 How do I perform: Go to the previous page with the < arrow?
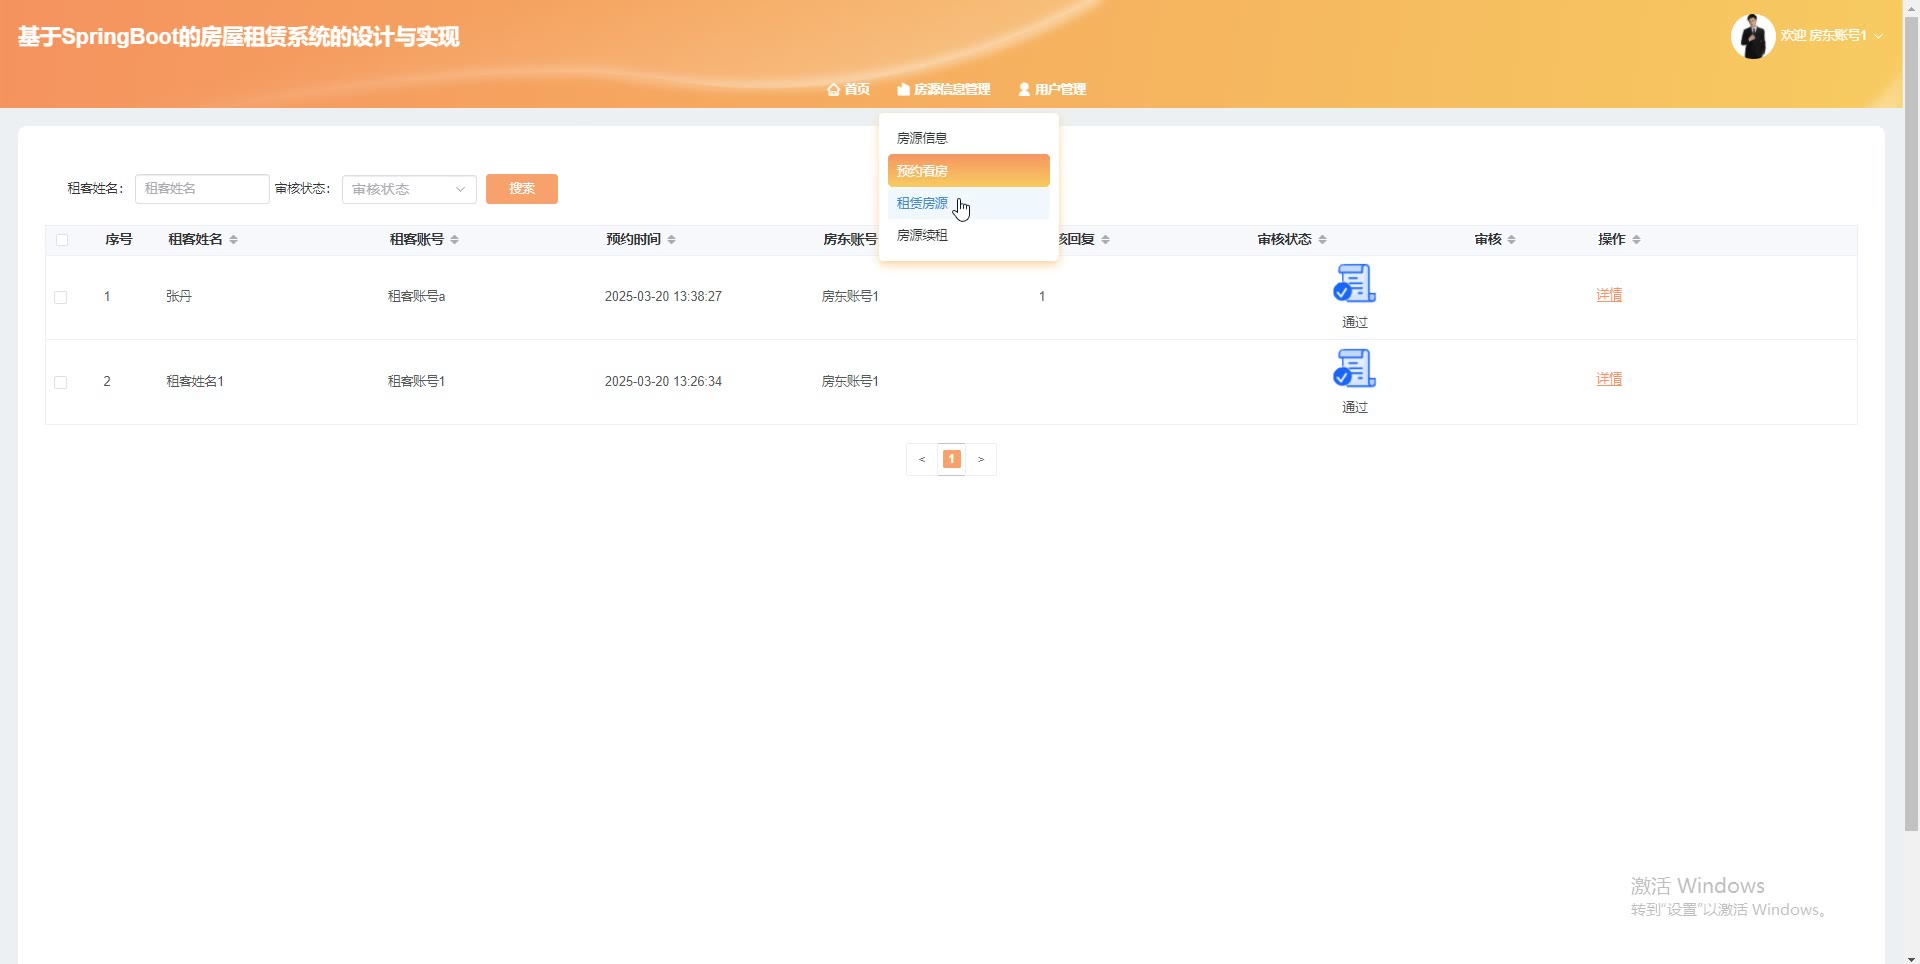coord(922,459)
